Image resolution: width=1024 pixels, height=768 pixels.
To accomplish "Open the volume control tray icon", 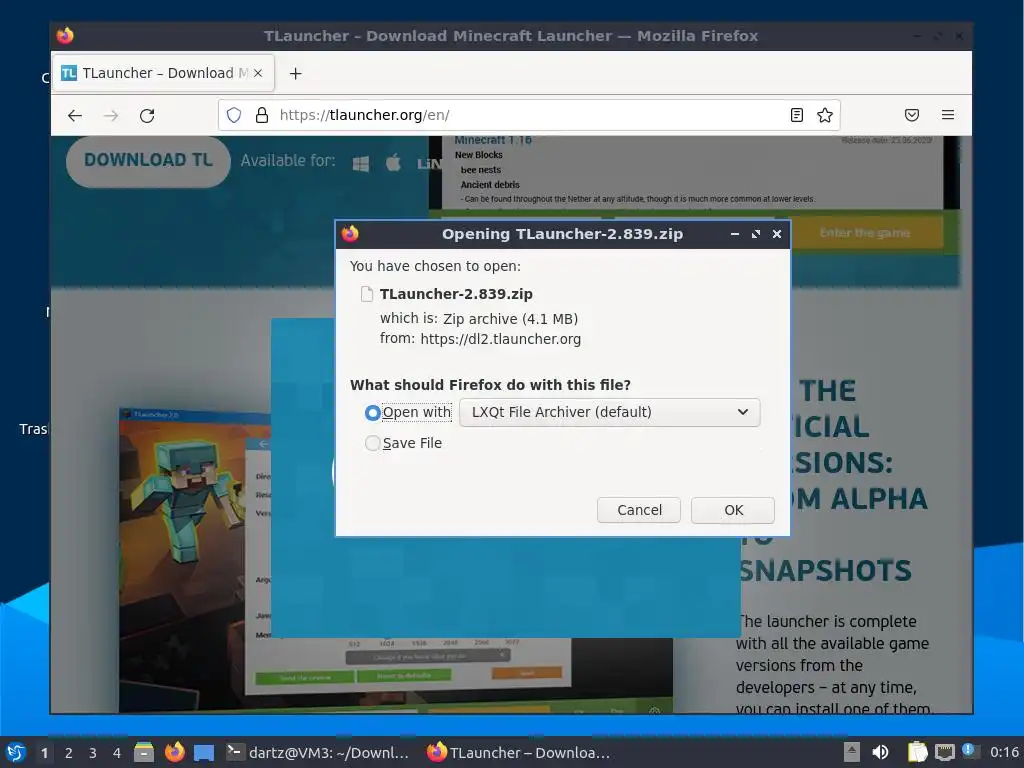I will tap(880, 752).
